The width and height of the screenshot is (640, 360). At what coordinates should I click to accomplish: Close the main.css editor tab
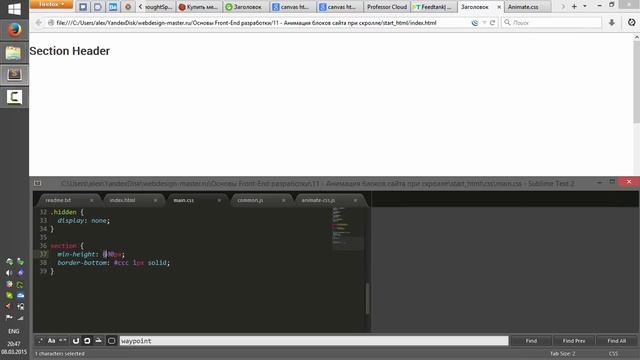pyautogui.click(x=219, y=200)
